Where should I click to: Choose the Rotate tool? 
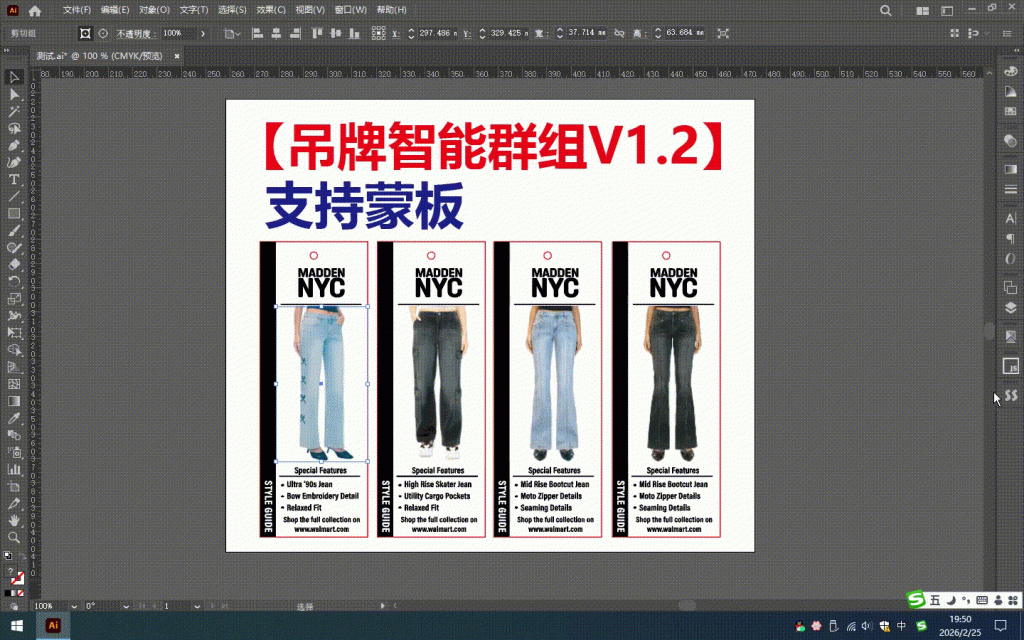coord(14,281)
